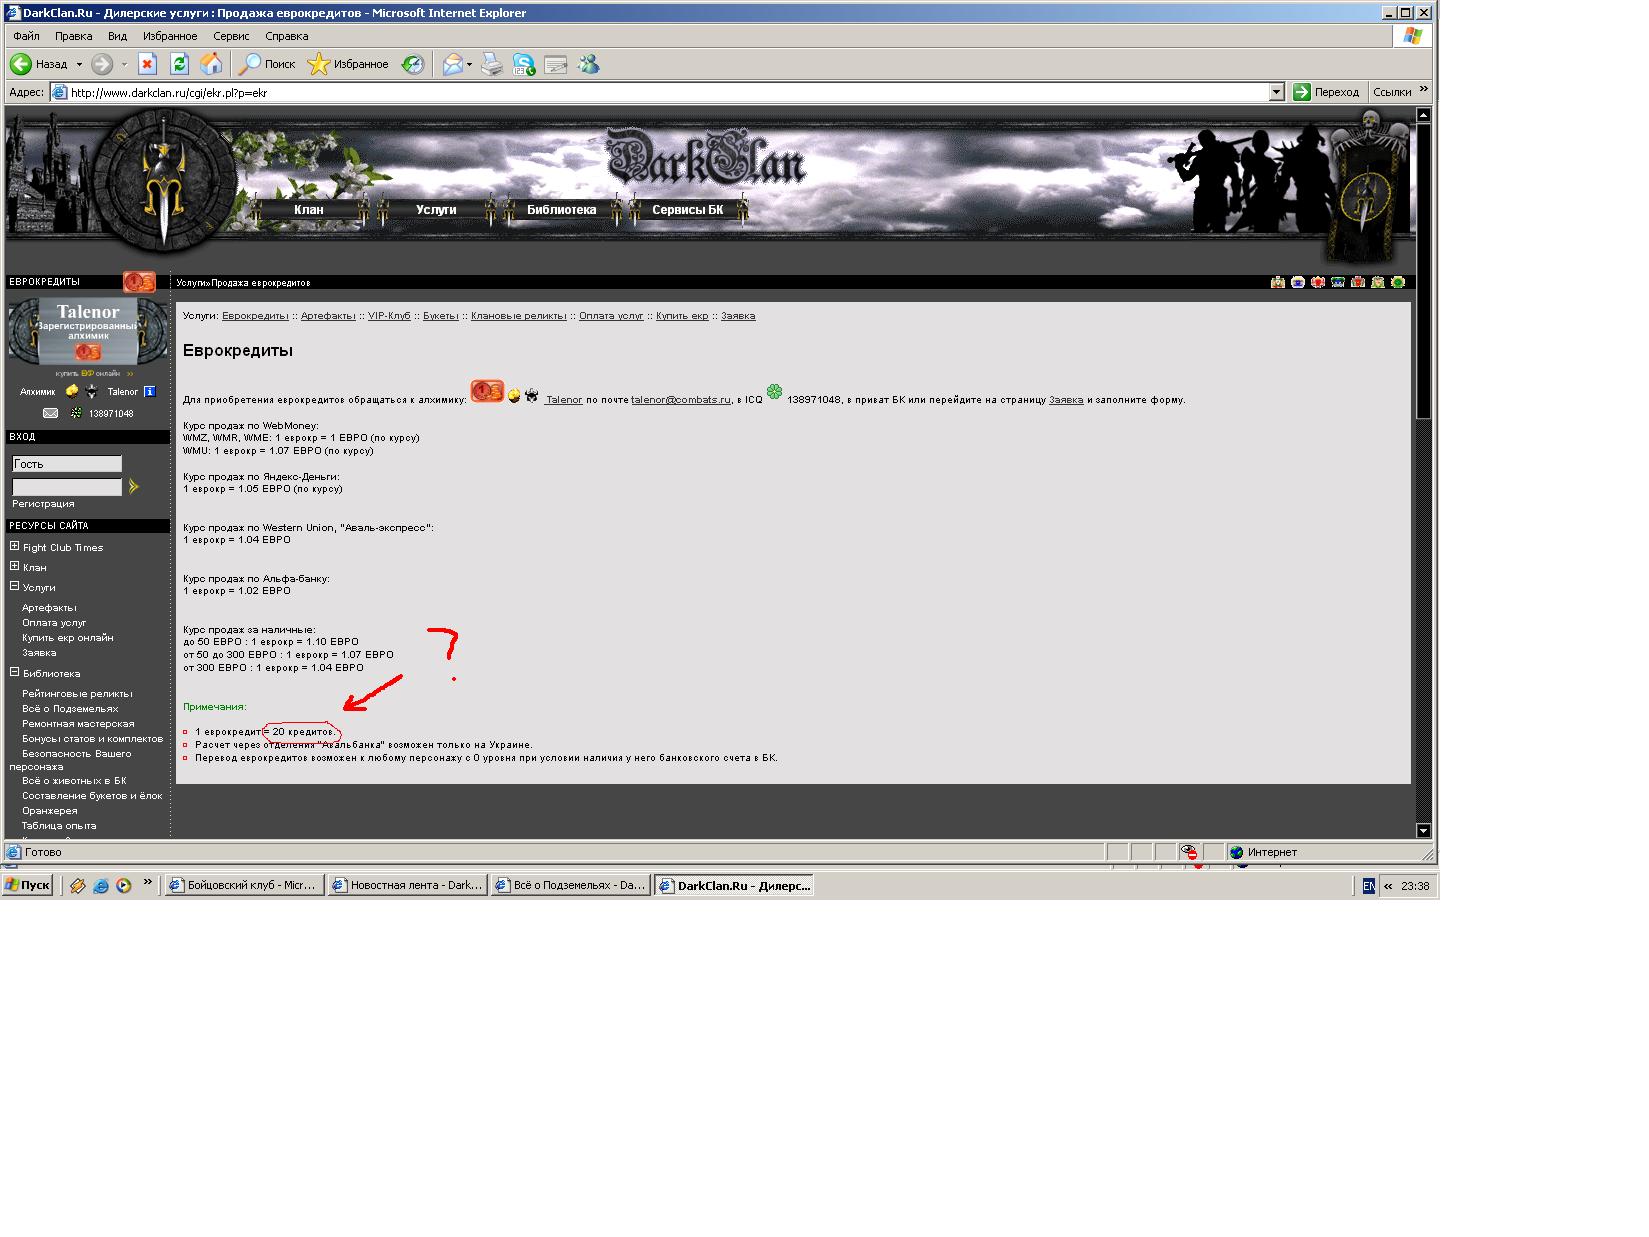This screenshot has height=1237, width=1649.
Task: Click the address bar URL field
Action: coord(660,92)
